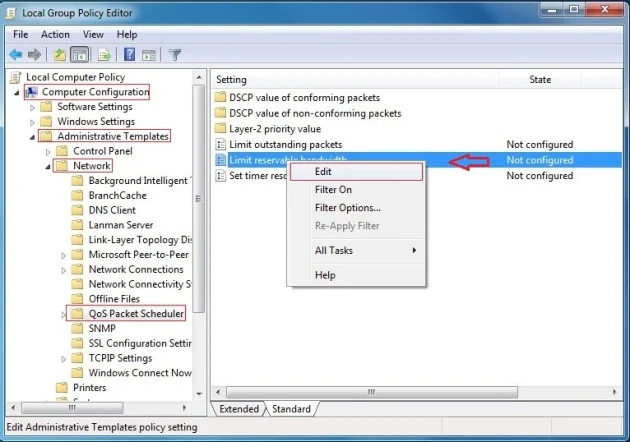Viewport: 630px width, 442px height.
Task: Switch to the Extended tab
Action: pos(239,409)
